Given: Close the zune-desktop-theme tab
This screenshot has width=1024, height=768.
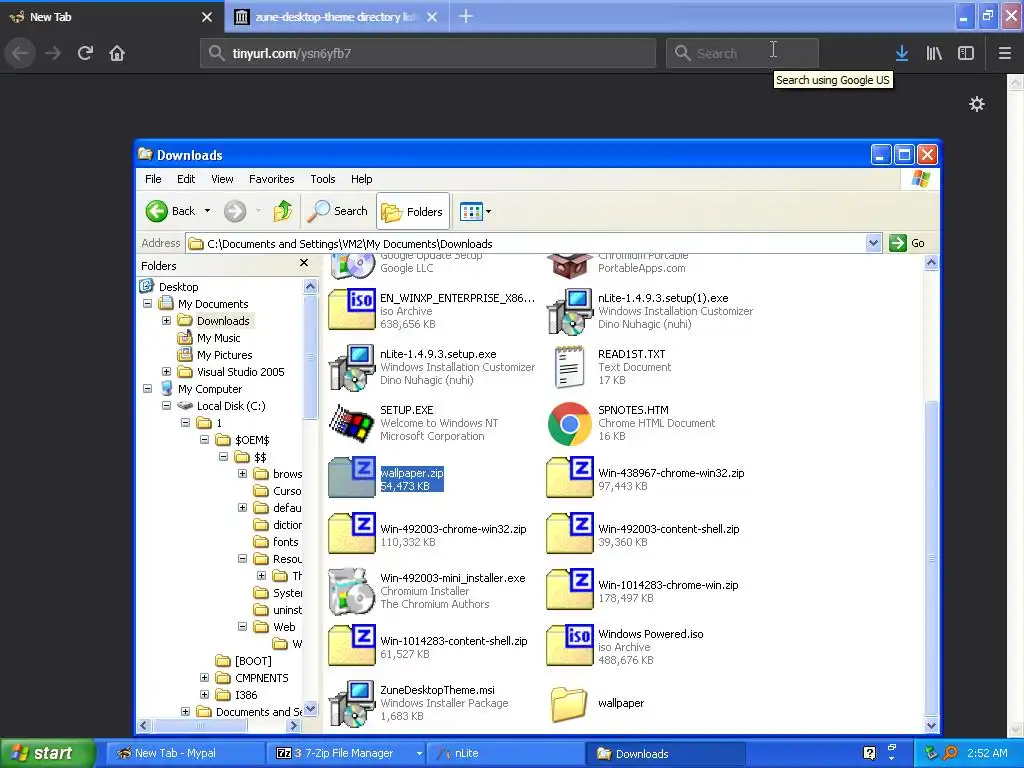Looking at the screenshot, I should tap(432, 17).
